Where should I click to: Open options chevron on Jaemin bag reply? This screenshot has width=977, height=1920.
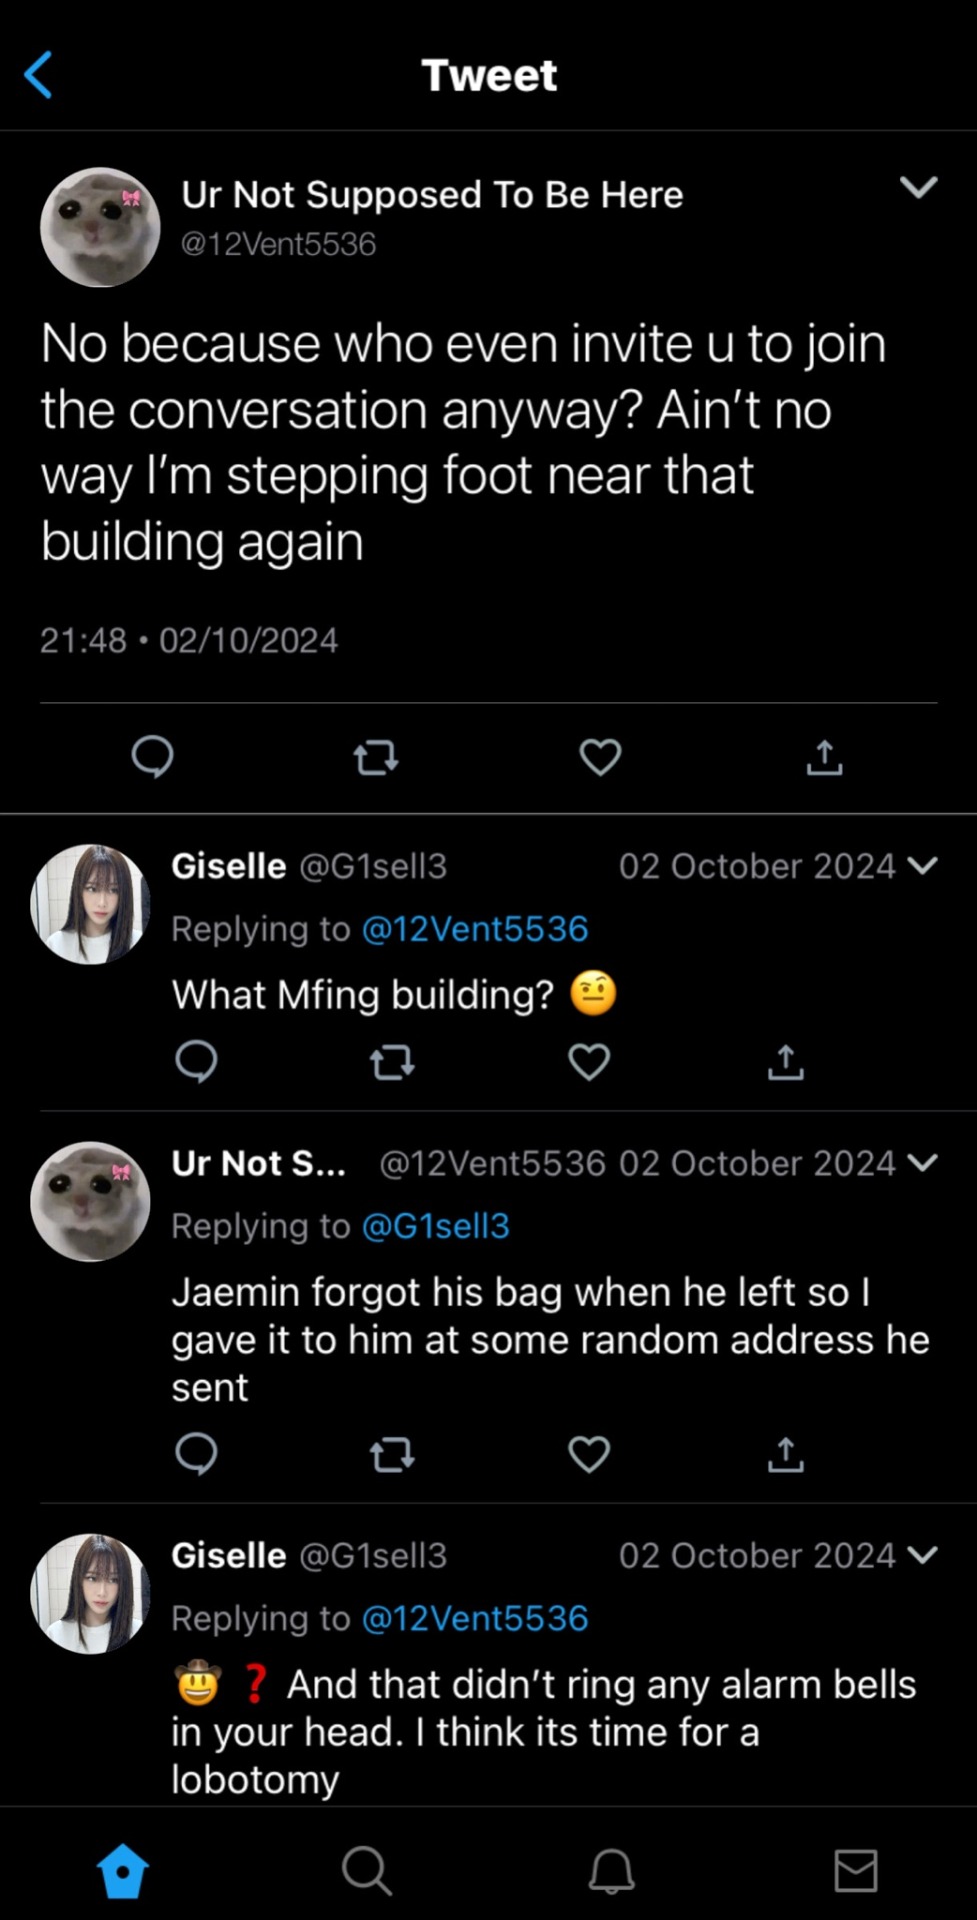point(923,1163)
